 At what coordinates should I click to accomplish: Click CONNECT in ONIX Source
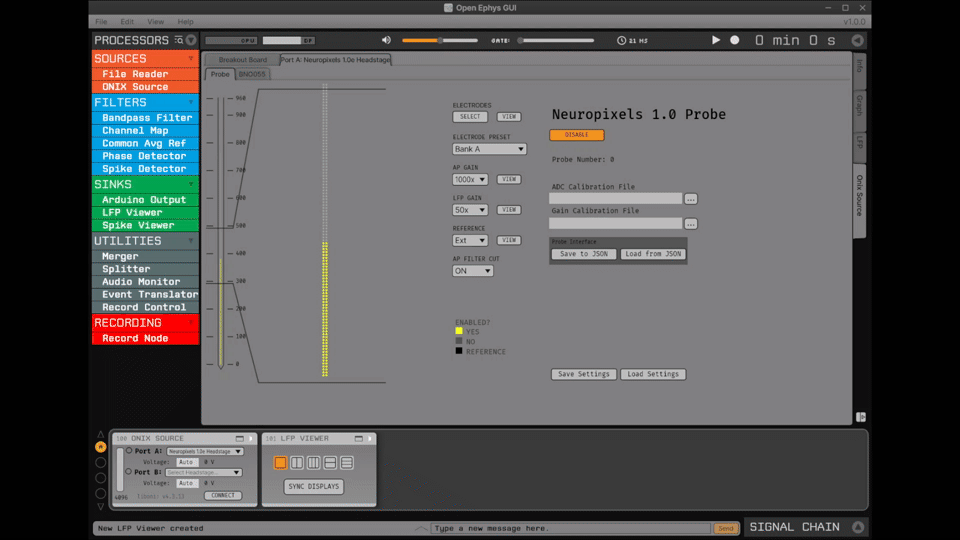coord(223,495)
